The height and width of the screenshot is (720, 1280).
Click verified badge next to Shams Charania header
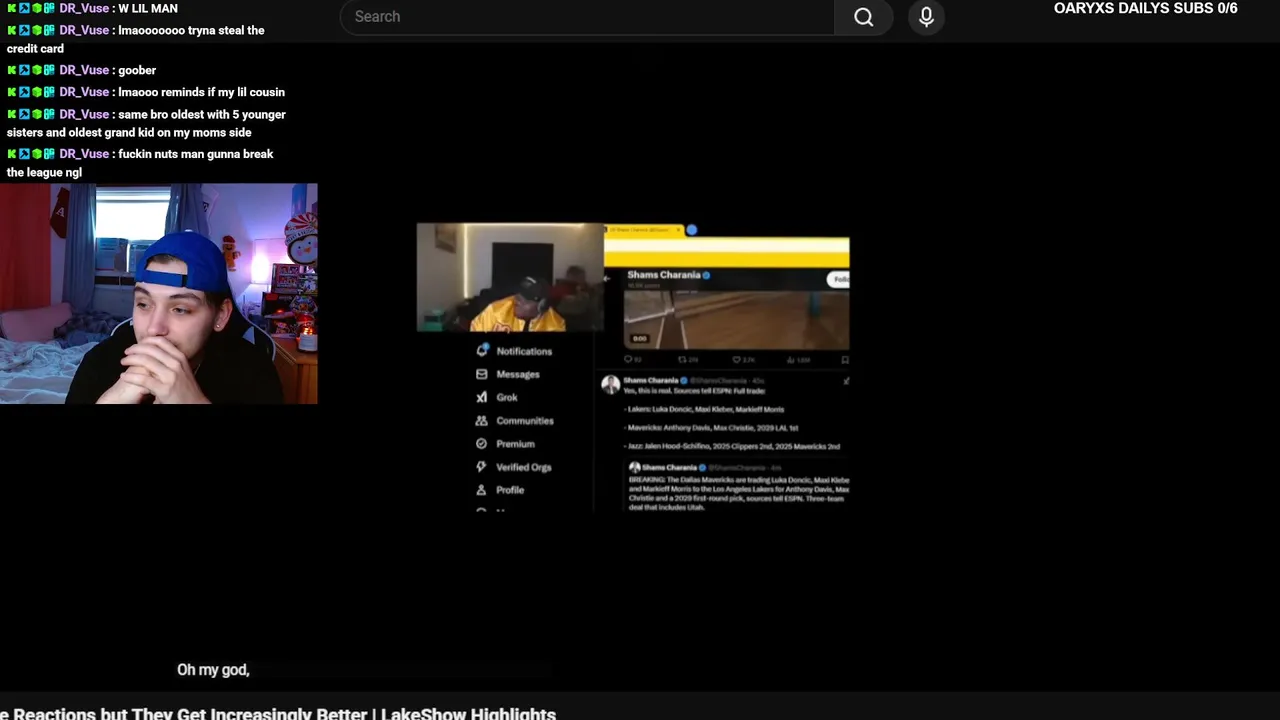[706, 275]
